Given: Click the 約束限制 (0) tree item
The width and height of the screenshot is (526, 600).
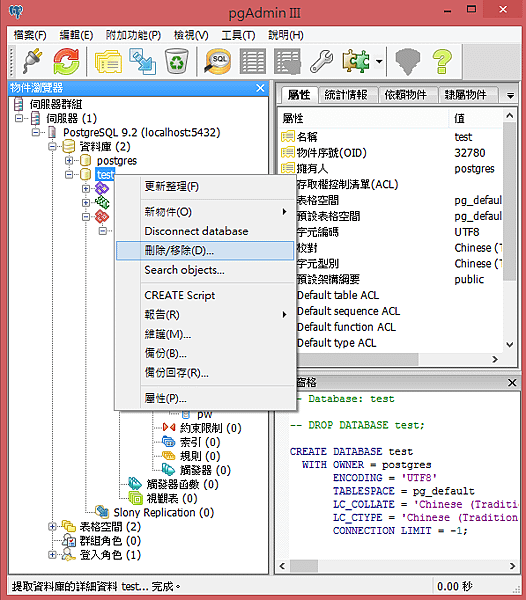Looking at the screenshot, I should [x=210, y=428].
